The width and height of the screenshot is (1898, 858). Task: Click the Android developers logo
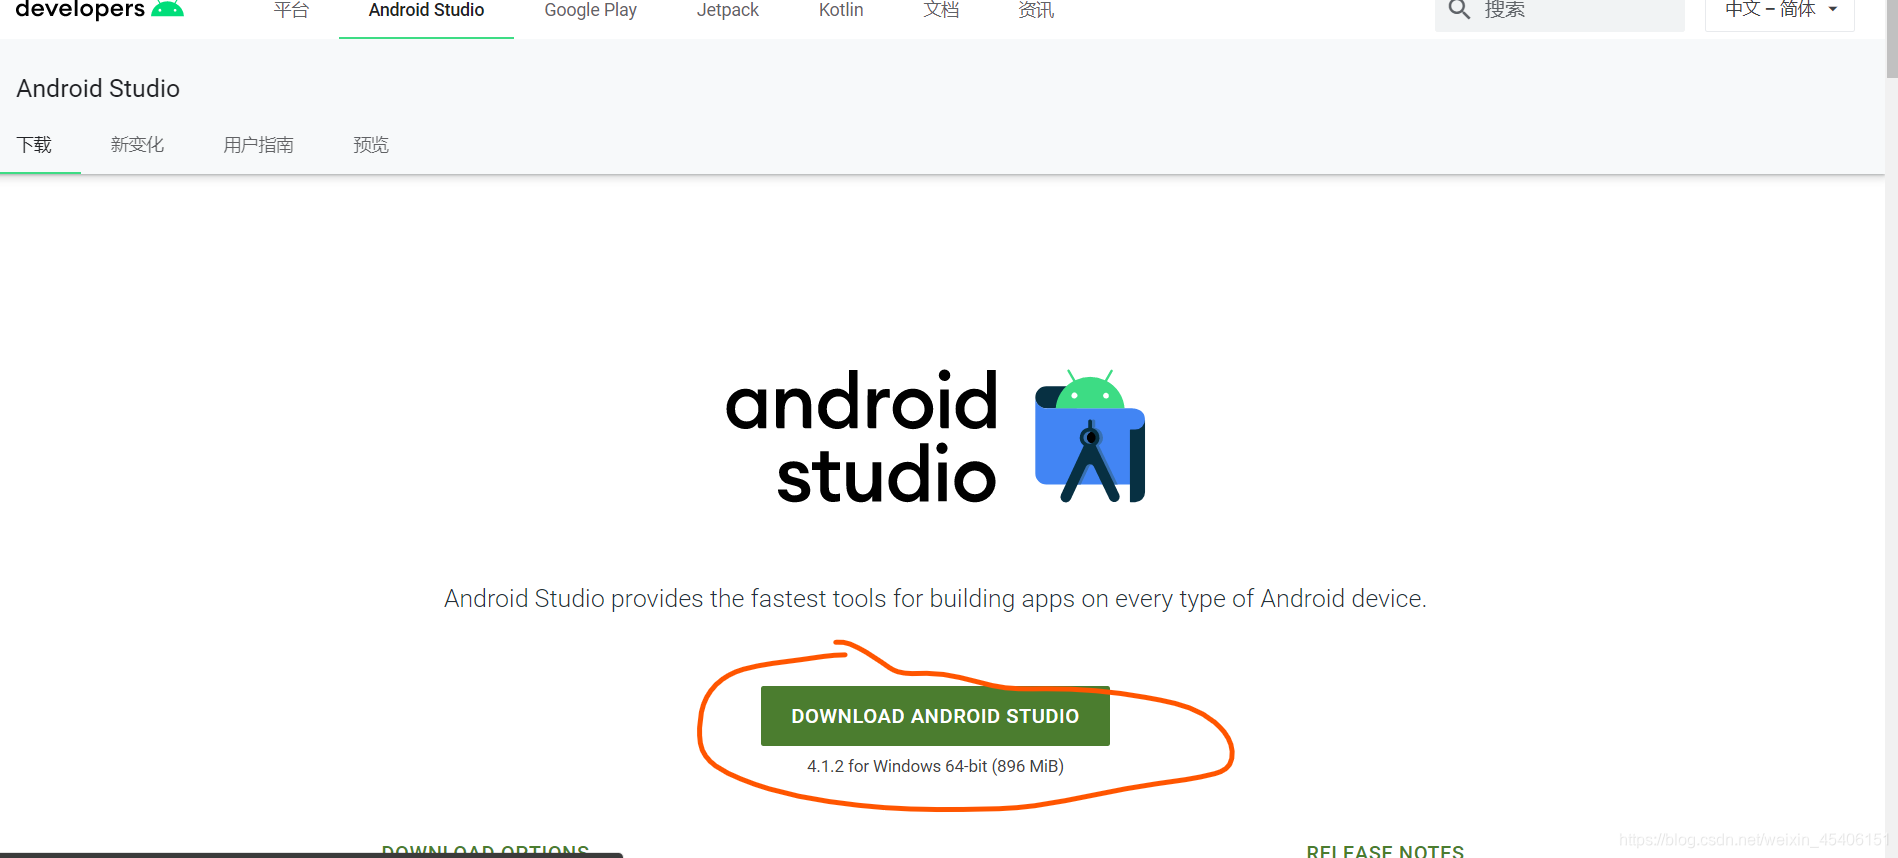[99, 9]
